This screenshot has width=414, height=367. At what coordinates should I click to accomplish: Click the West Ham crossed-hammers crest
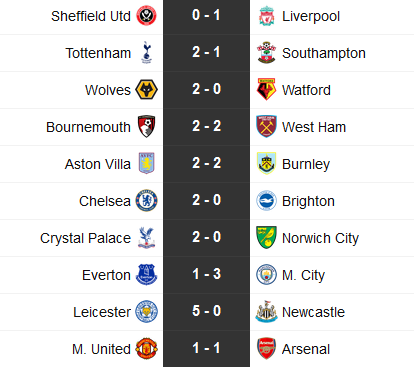266,126
